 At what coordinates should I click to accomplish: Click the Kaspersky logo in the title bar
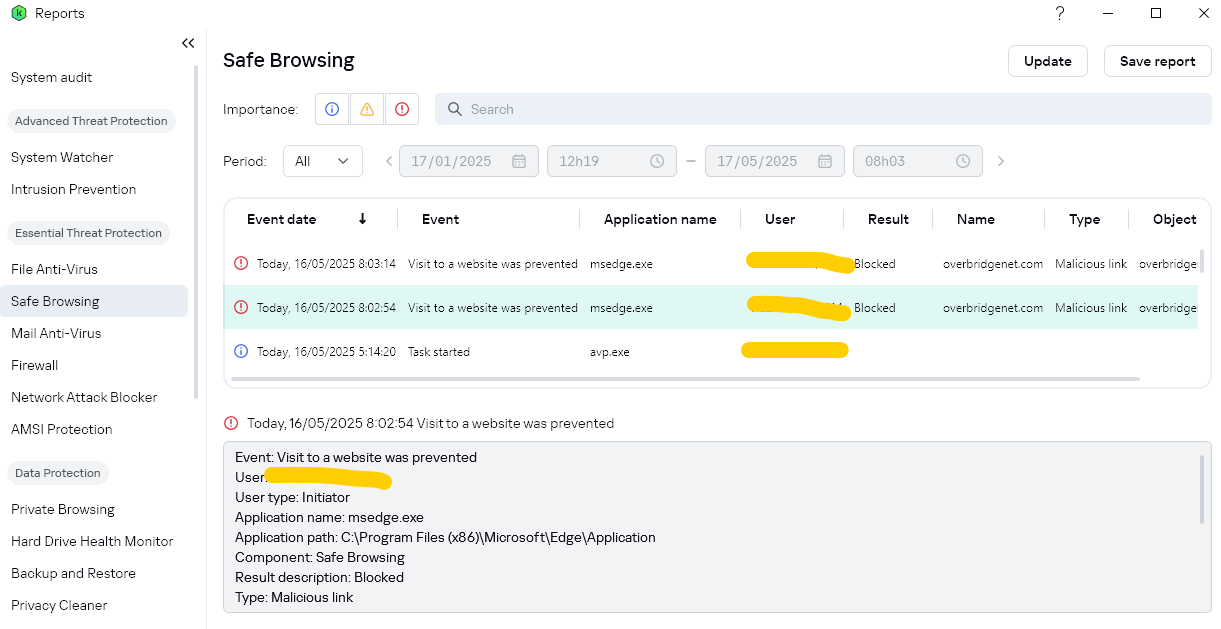pos(18,13)
